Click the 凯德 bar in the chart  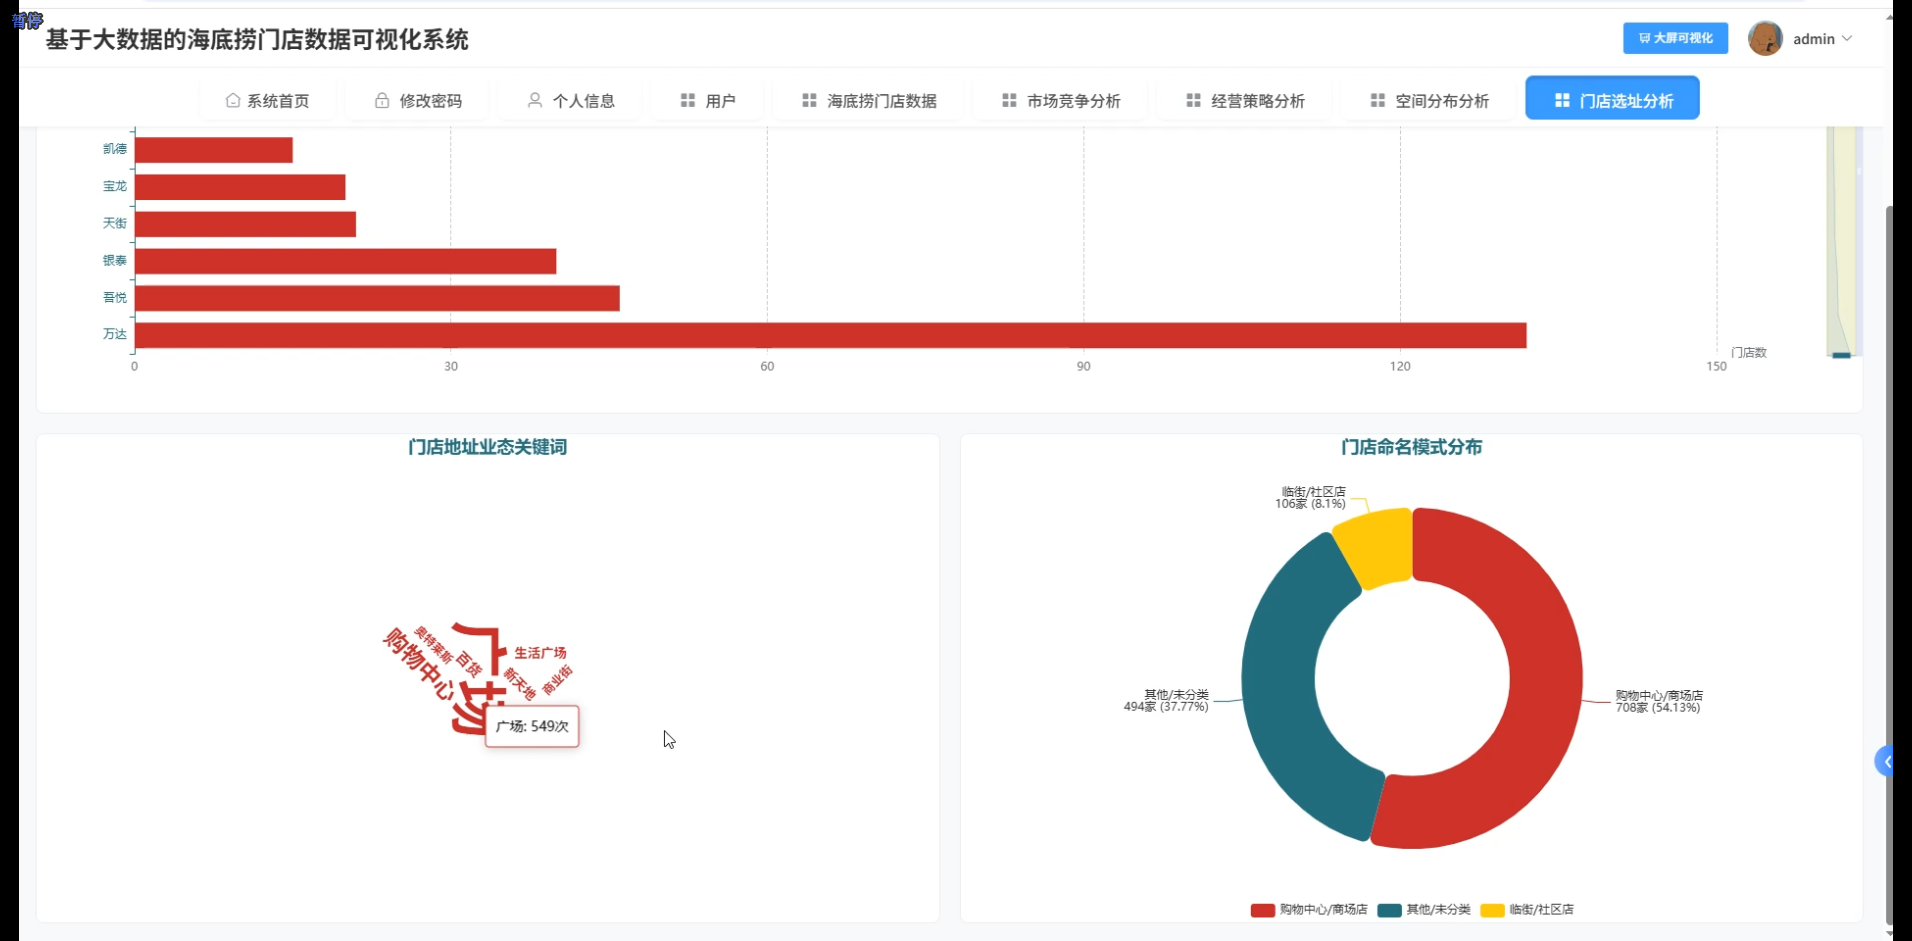pyautogui.click(x=213, y=150)
